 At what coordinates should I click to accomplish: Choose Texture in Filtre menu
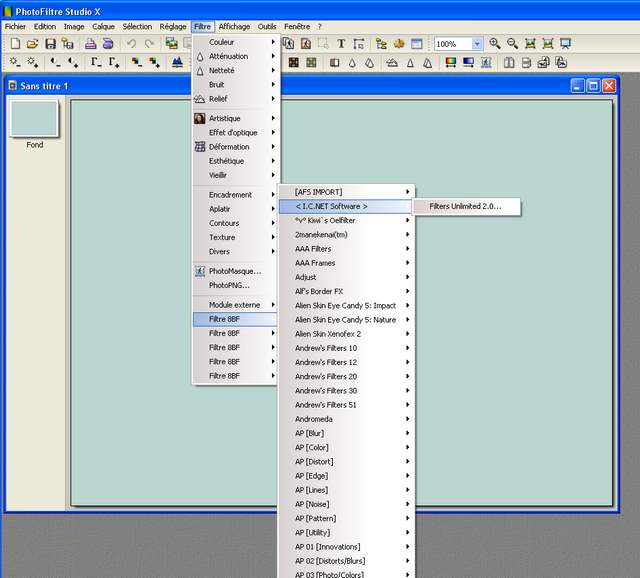pos(236,237)
